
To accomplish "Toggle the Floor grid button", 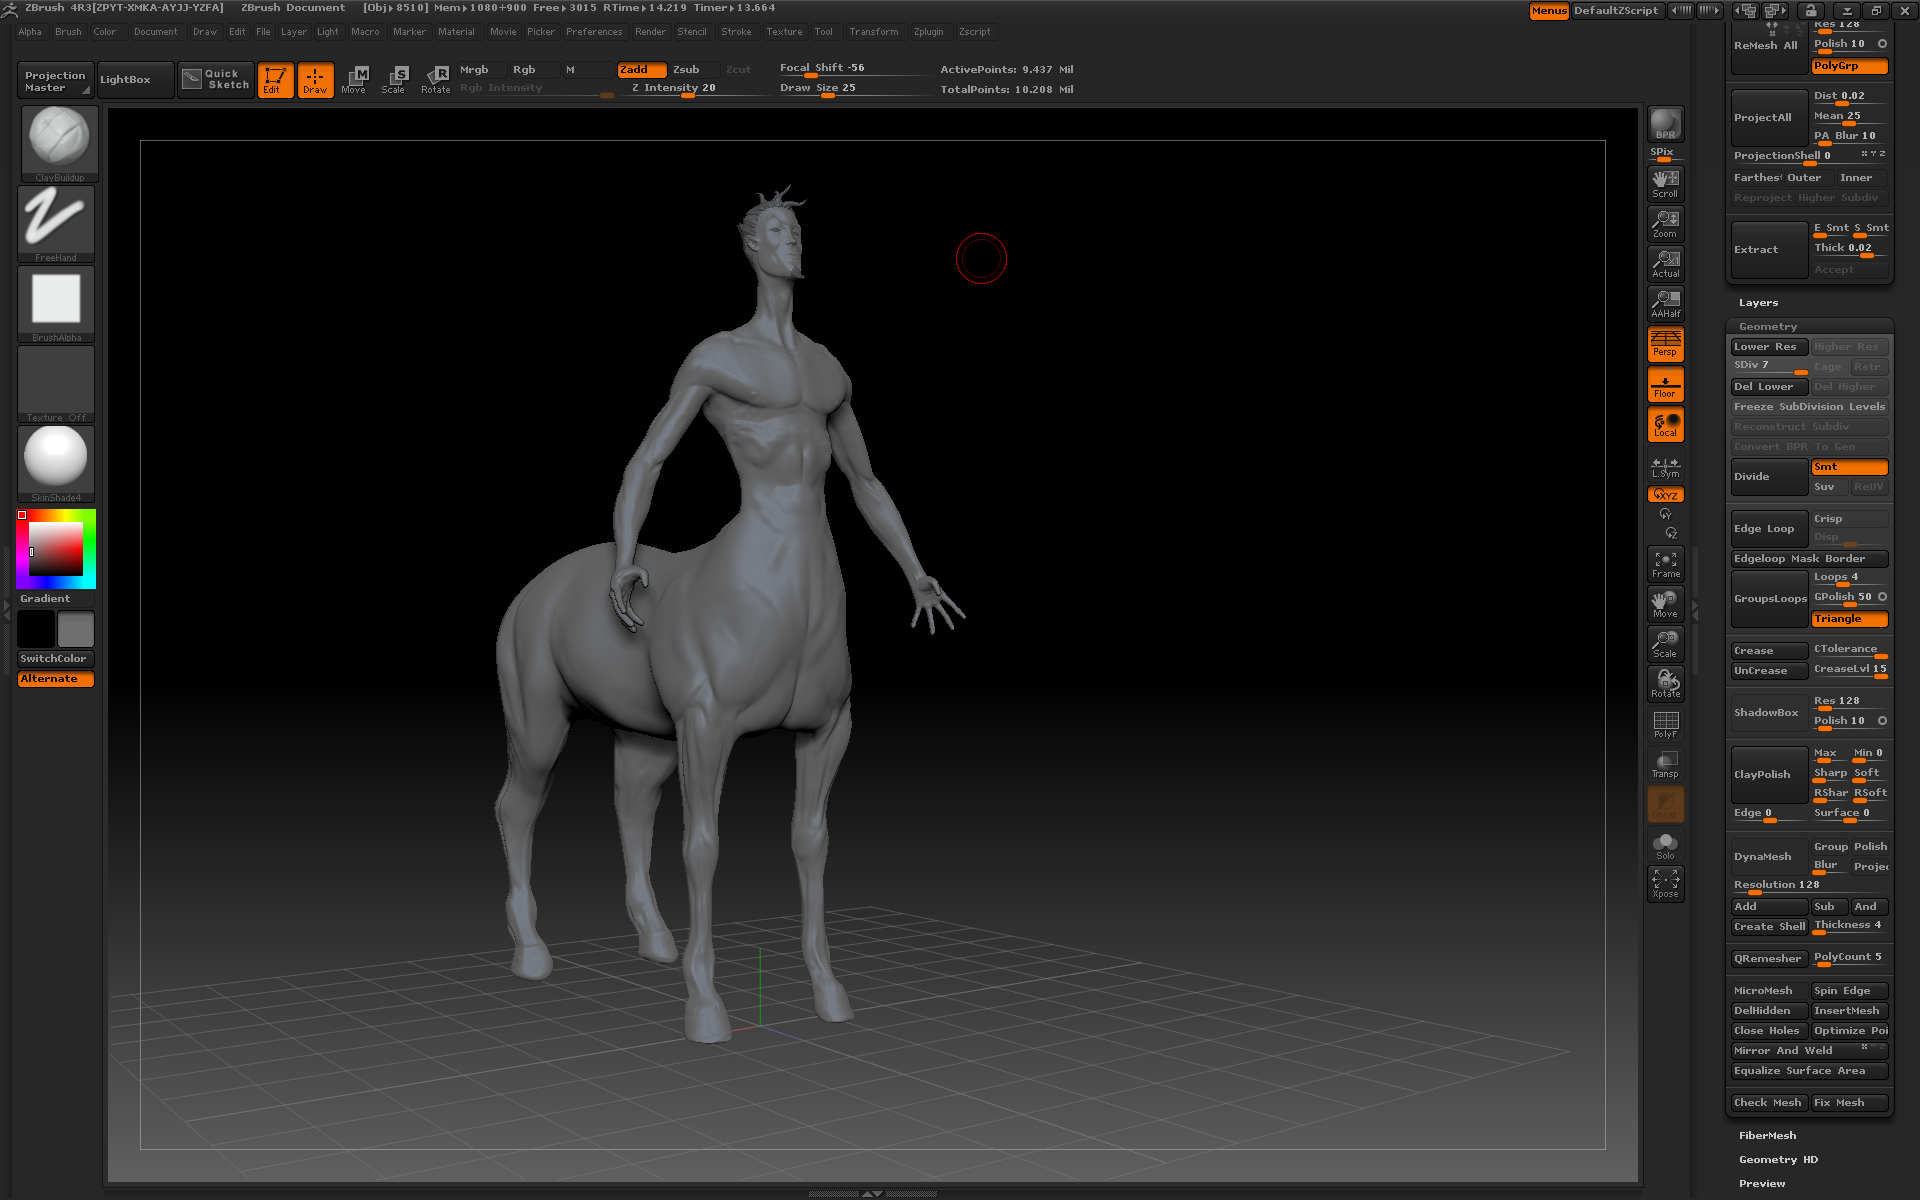I will pyautogui.click(x=1665, y=384).
